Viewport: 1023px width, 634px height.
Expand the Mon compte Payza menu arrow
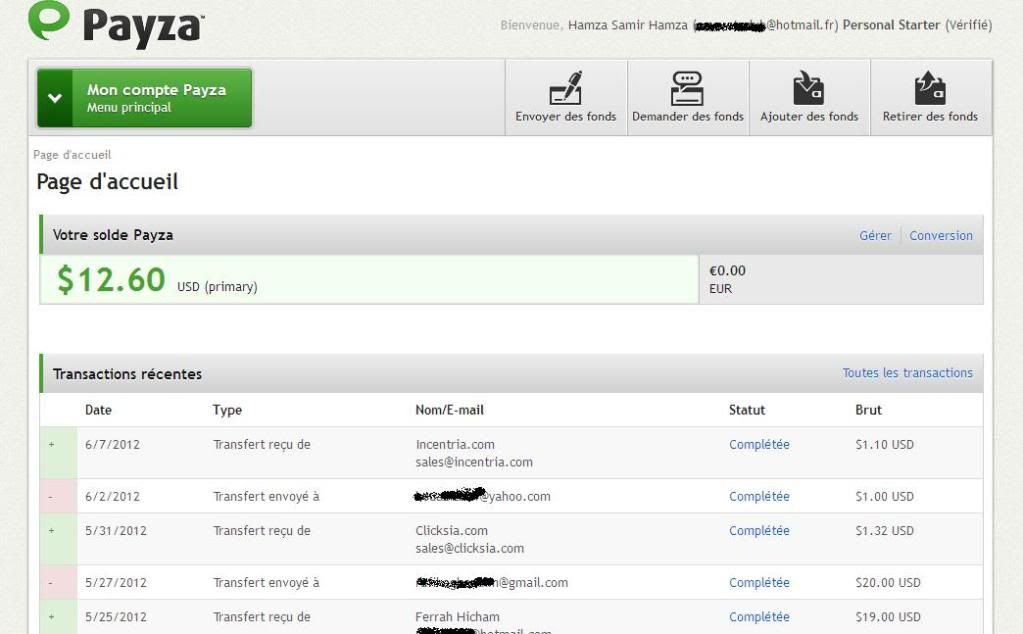coord(55,98)
